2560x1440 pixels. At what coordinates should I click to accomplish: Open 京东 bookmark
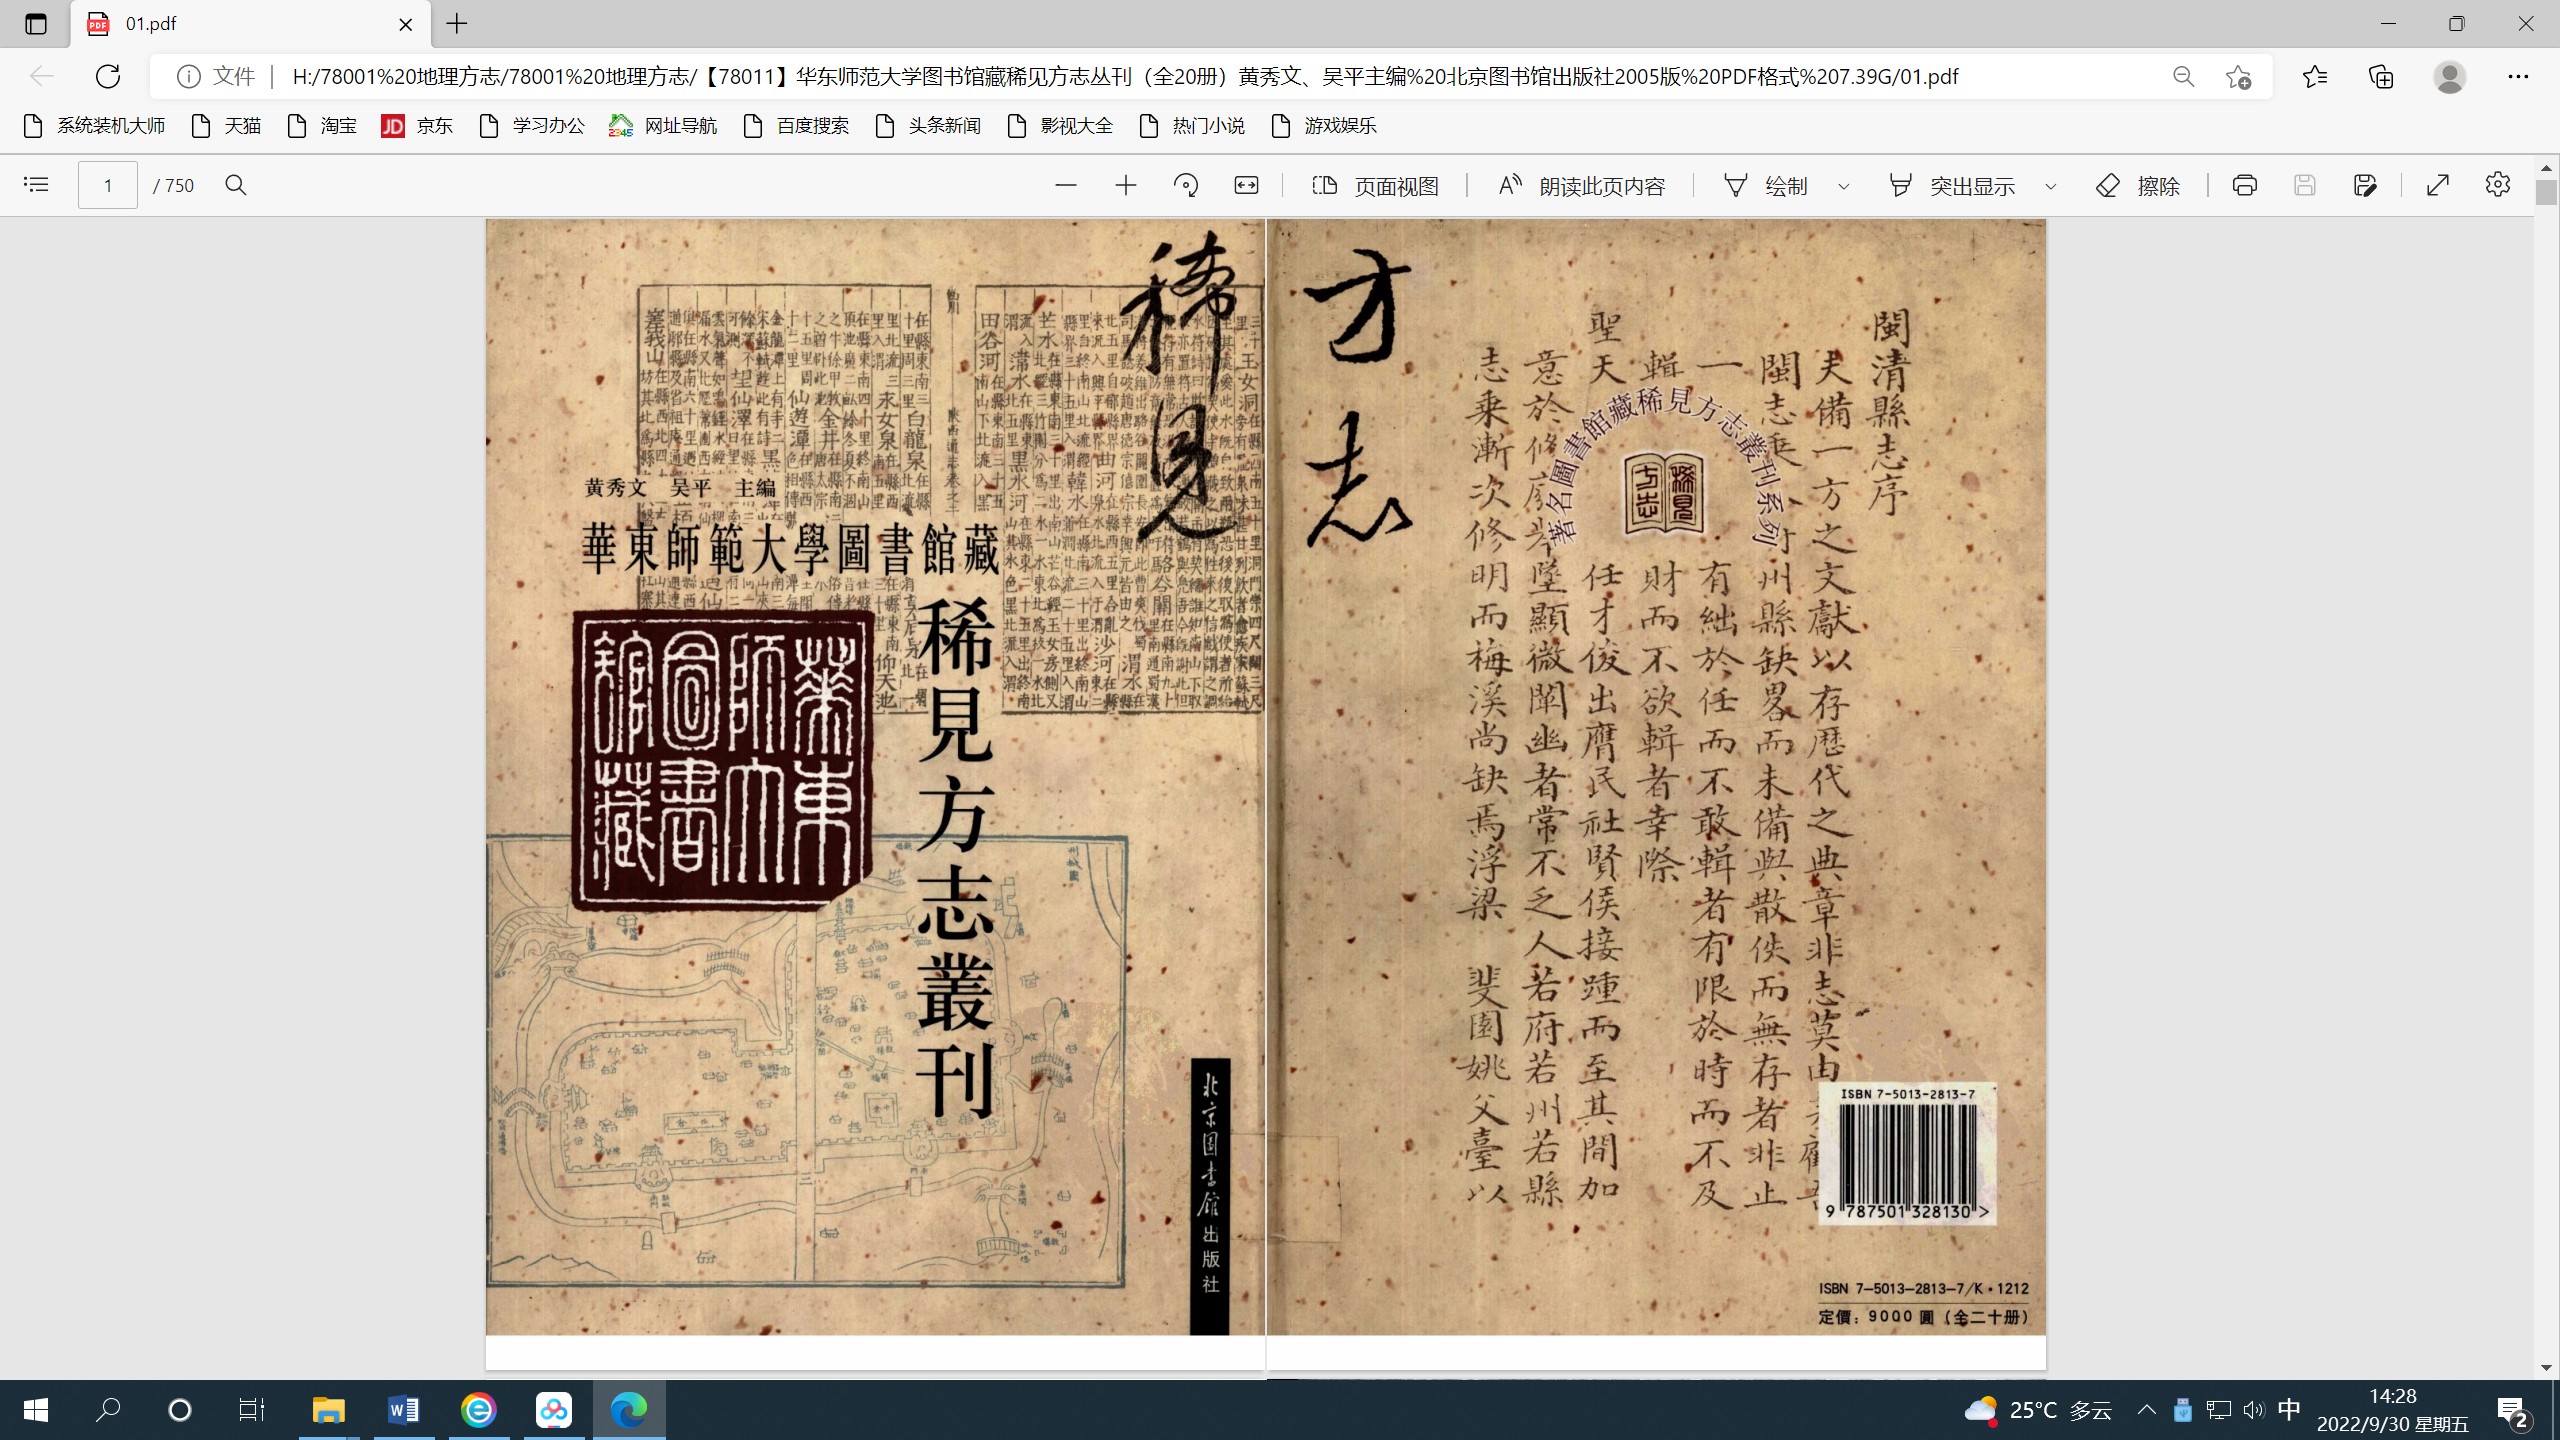[x=417, y=125]
